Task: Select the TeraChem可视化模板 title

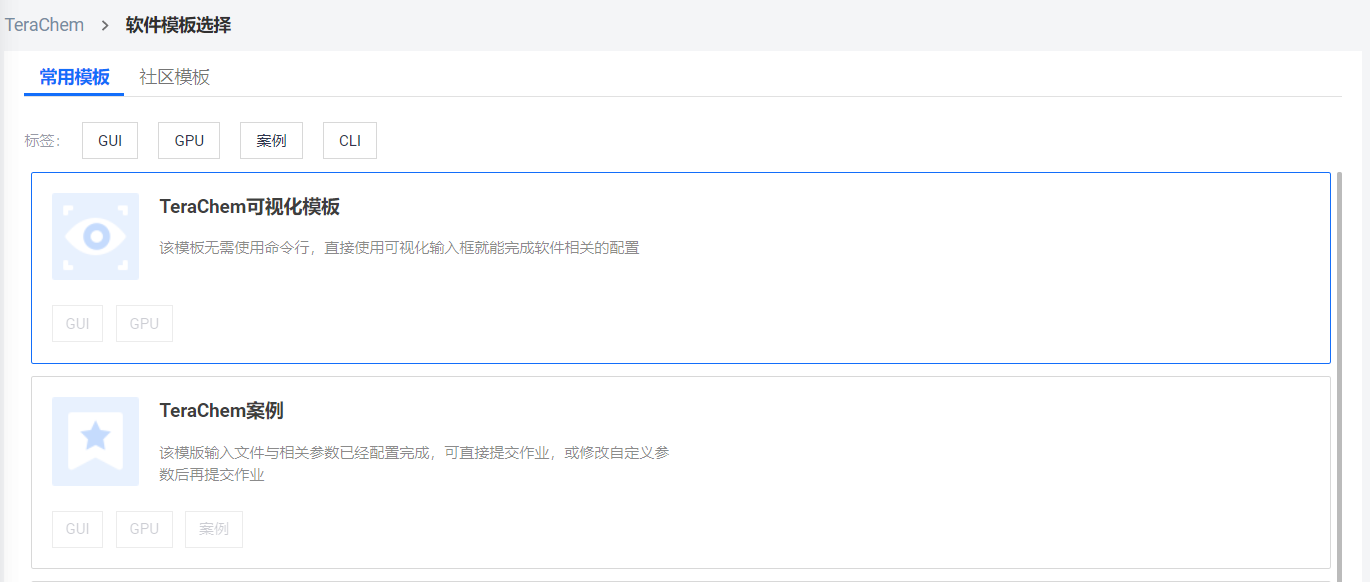Action: [250, 207]
